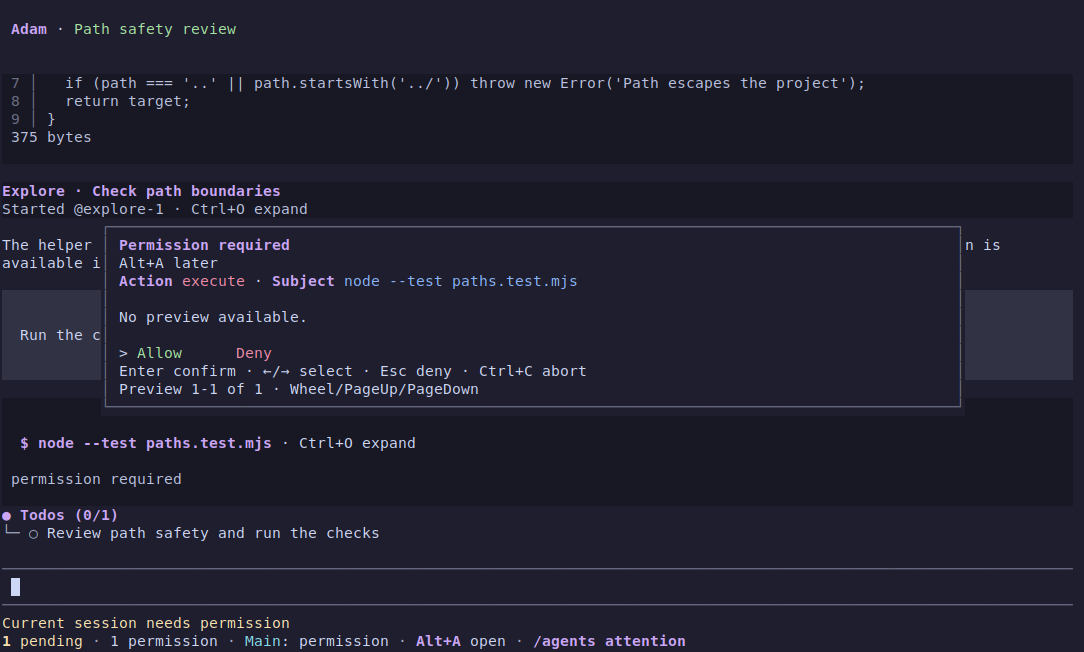Click '/agents attention' command in the status bar
1084x652 pixels.
pyautogui.click(x=609, y=641)
